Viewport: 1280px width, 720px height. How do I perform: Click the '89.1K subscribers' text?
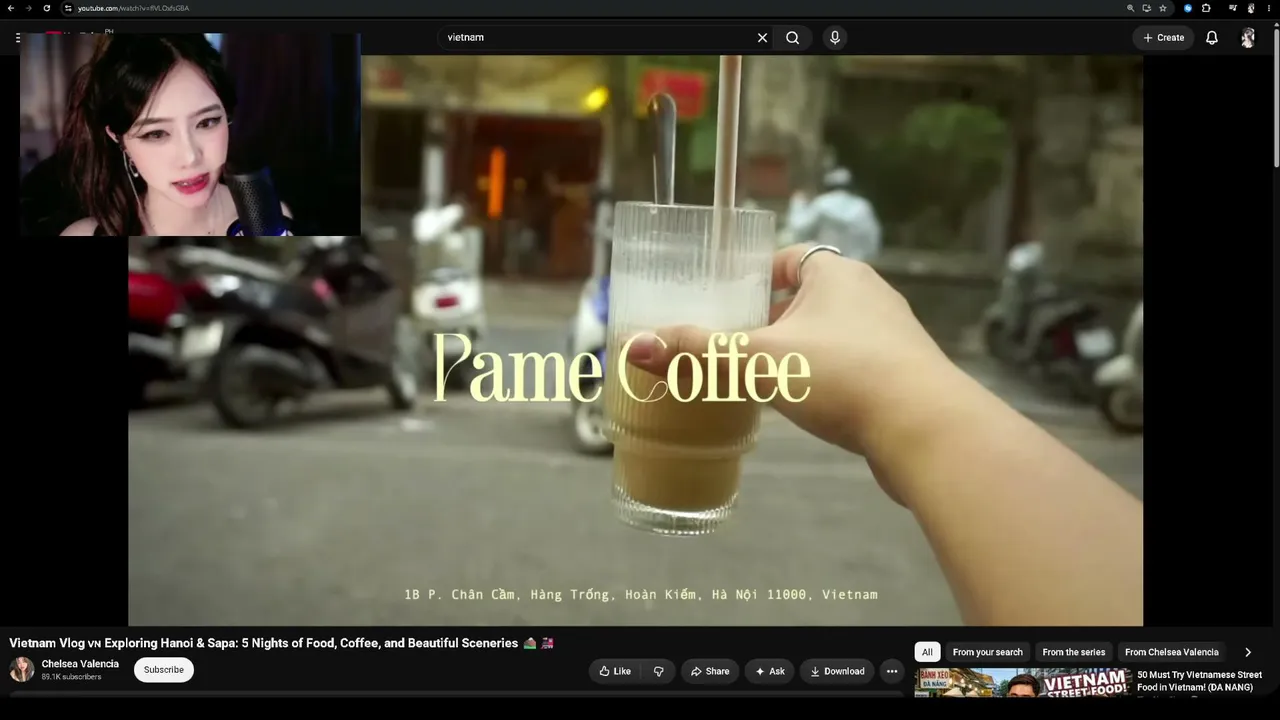point(71,677)
